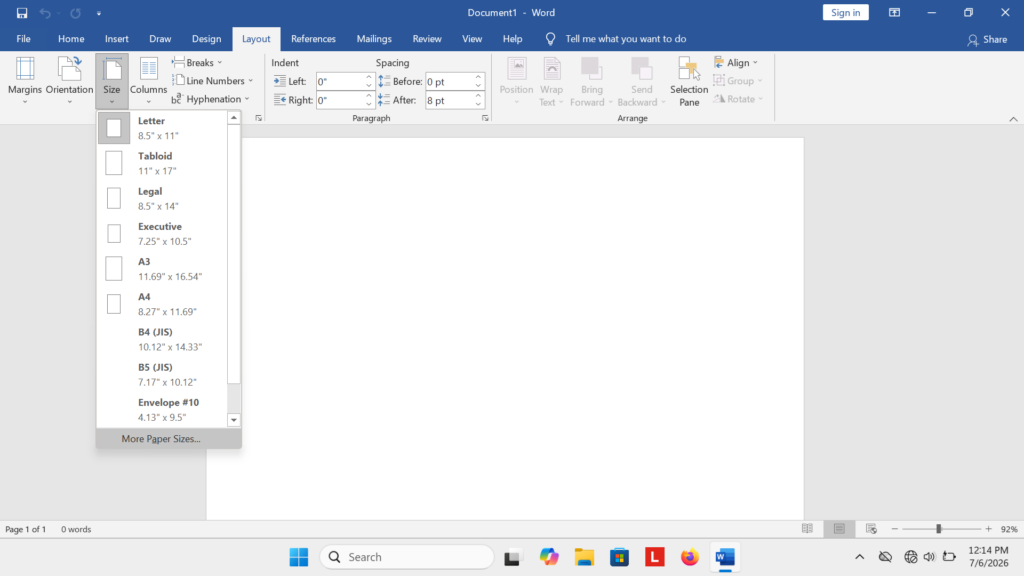Open the Rotate dropdown
This screenshot has height=576, width=1024.
(738, 99)
